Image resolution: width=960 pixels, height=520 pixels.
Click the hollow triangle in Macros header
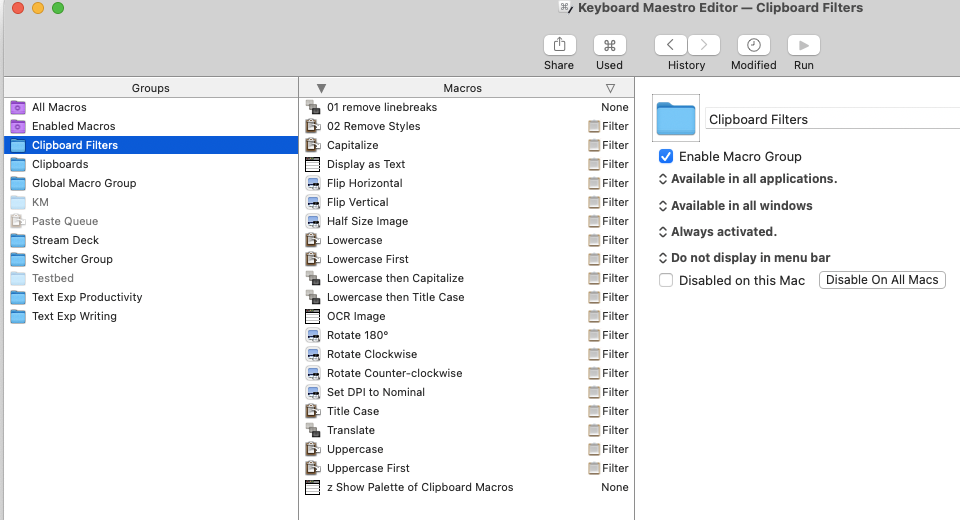click(x=610, y=88)
